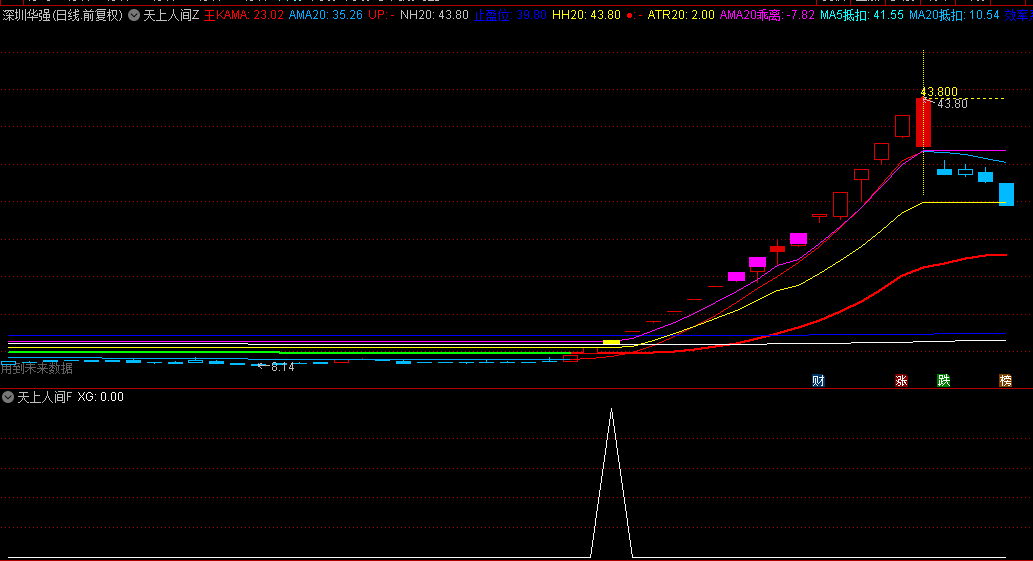Click the green 跌 fall marker icon
Image resolution: width=1033 pixels, height=561 pixels.
[943, 380]
